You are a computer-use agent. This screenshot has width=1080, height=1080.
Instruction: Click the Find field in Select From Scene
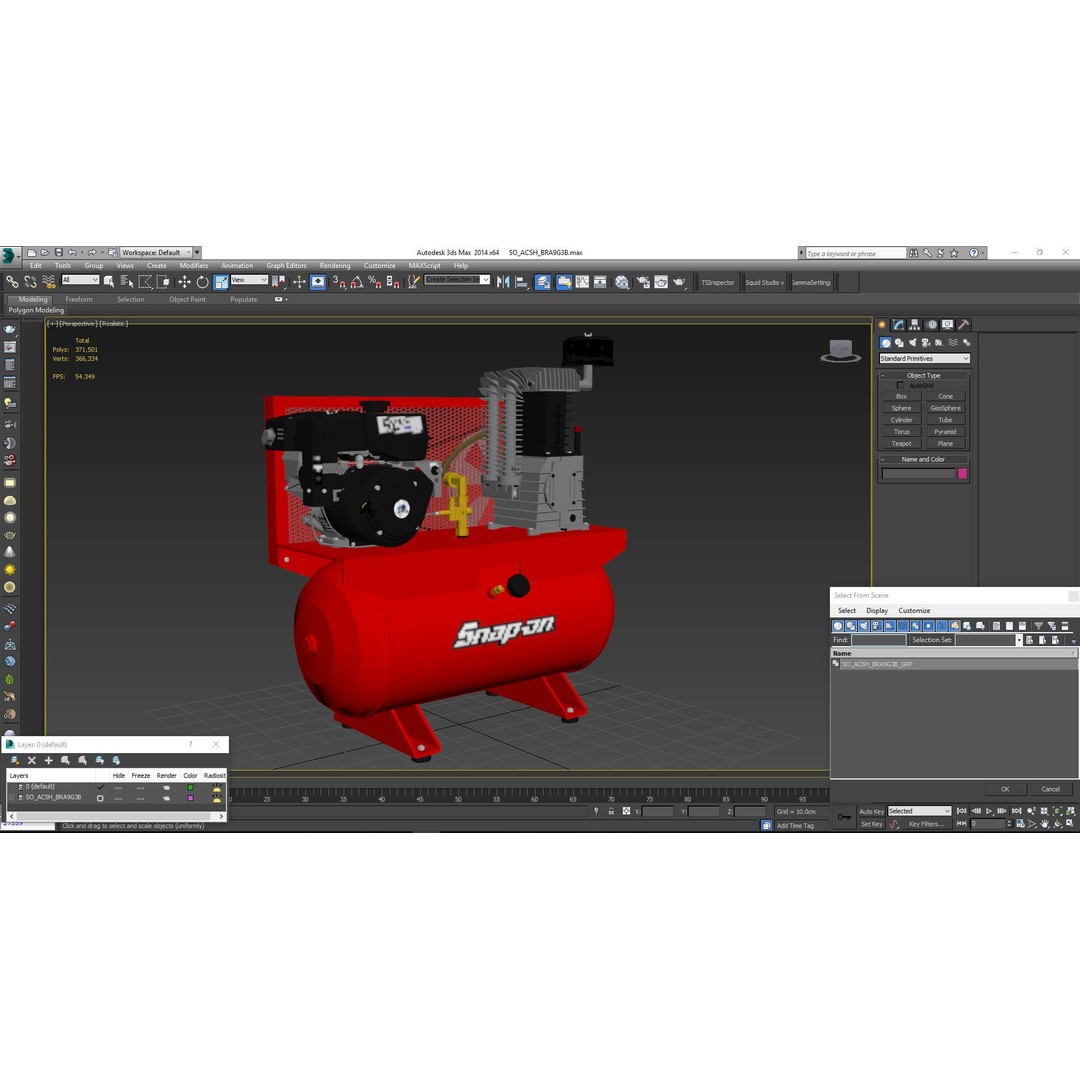coord(879,640)
